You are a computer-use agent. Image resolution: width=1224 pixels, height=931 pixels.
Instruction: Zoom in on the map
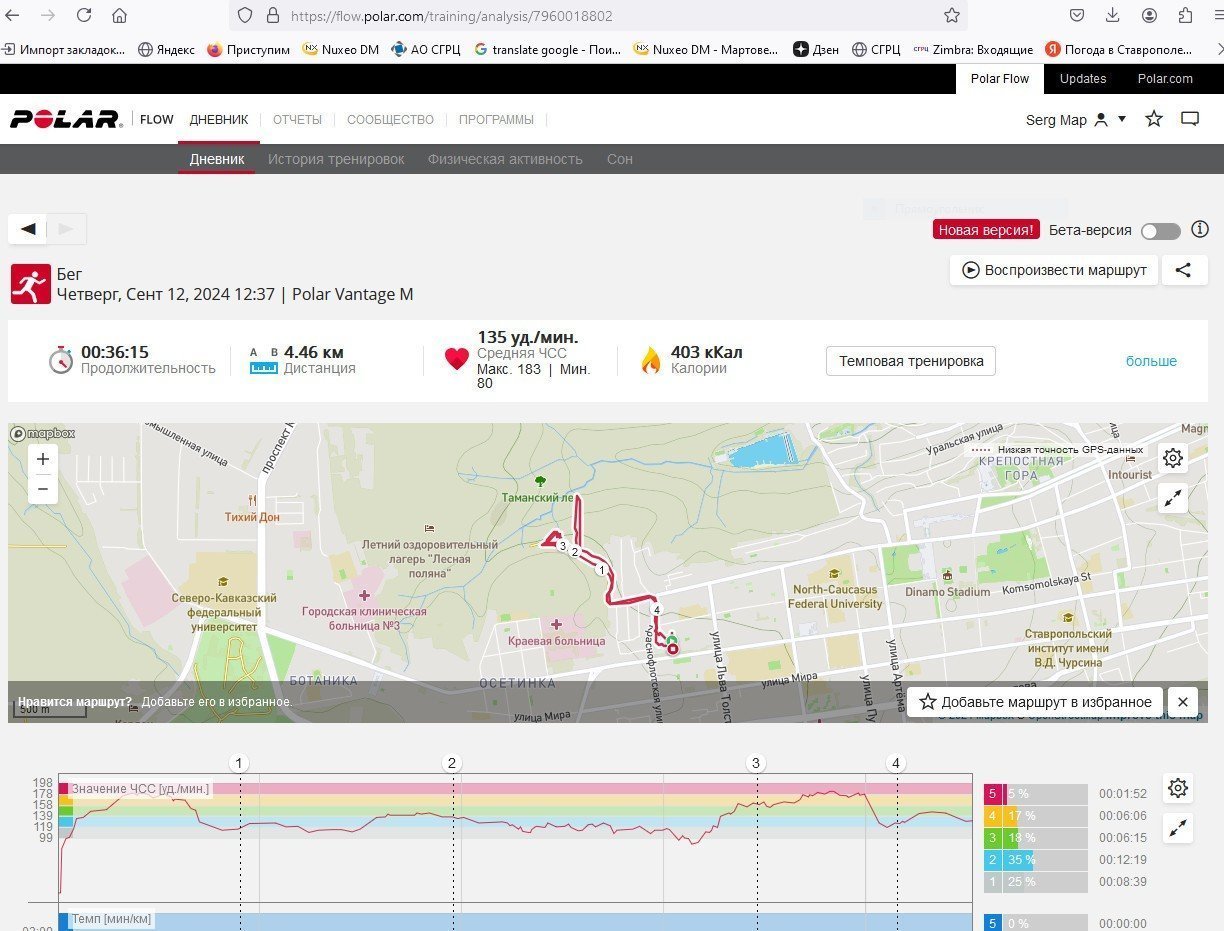click(x=43, y=460)
